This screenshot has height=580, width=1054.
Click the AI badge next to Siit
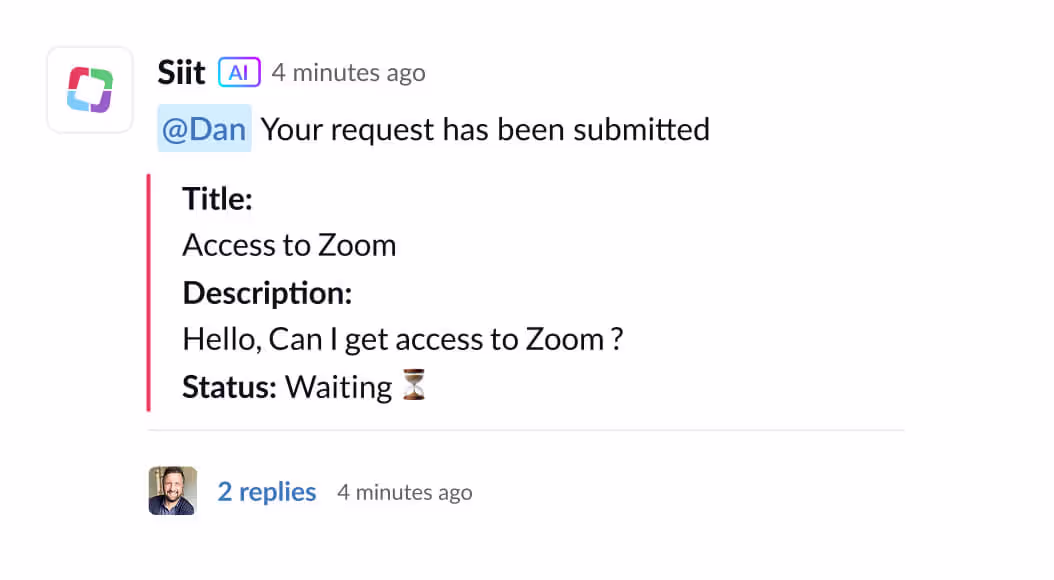point(238,72)
